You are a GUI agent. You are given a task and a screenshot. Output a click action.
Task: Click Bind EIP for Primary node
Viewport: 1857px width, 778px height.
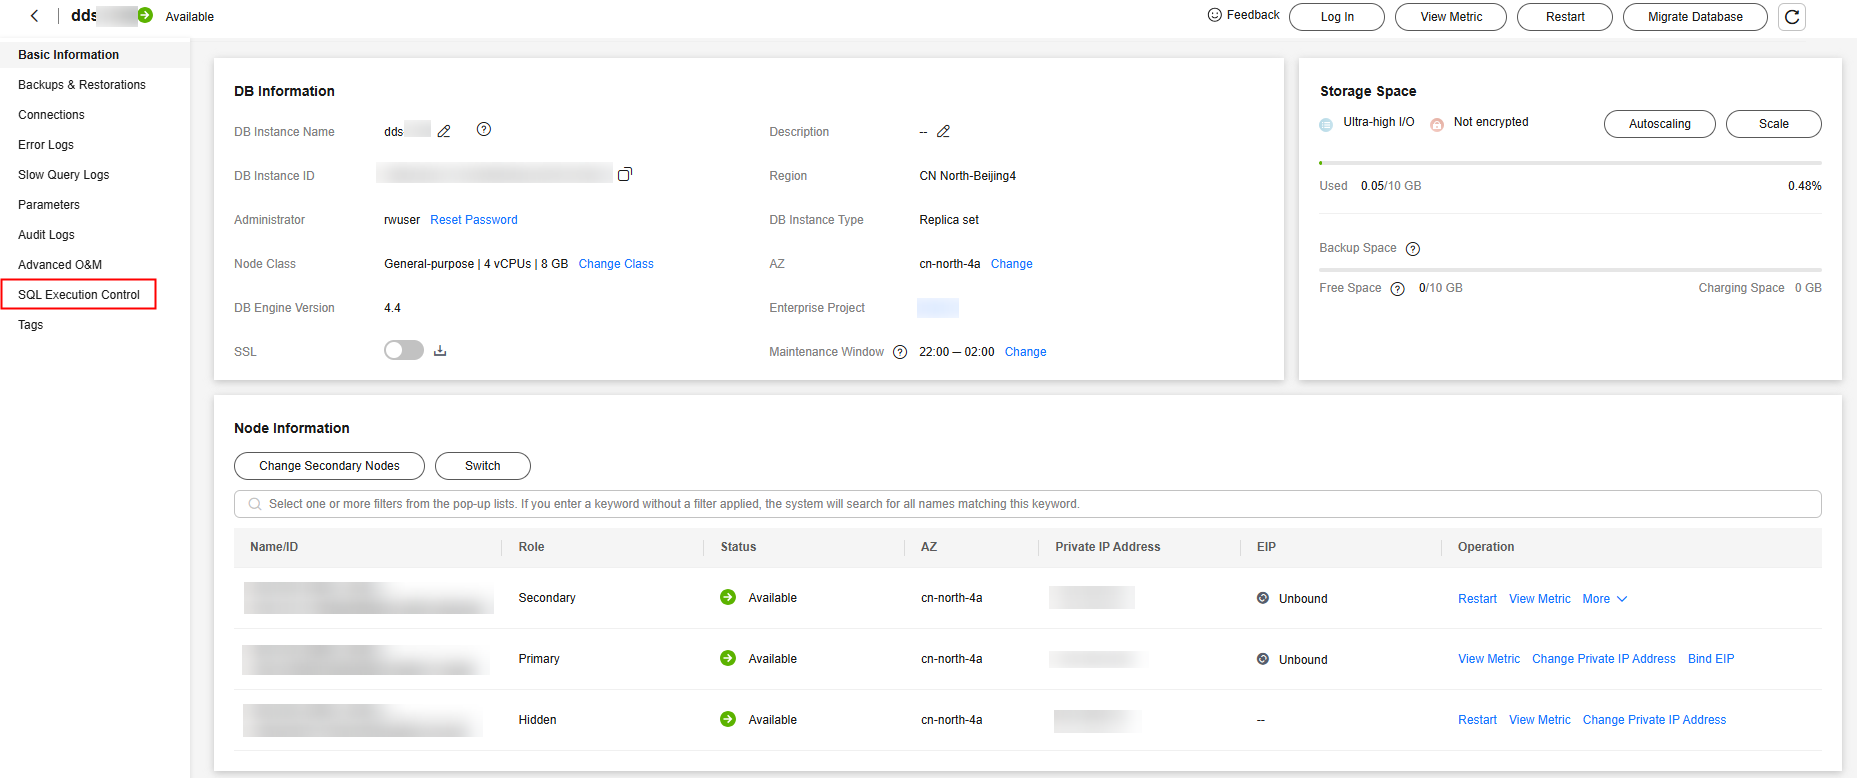pyautogui.click(x=1711, y=659)
